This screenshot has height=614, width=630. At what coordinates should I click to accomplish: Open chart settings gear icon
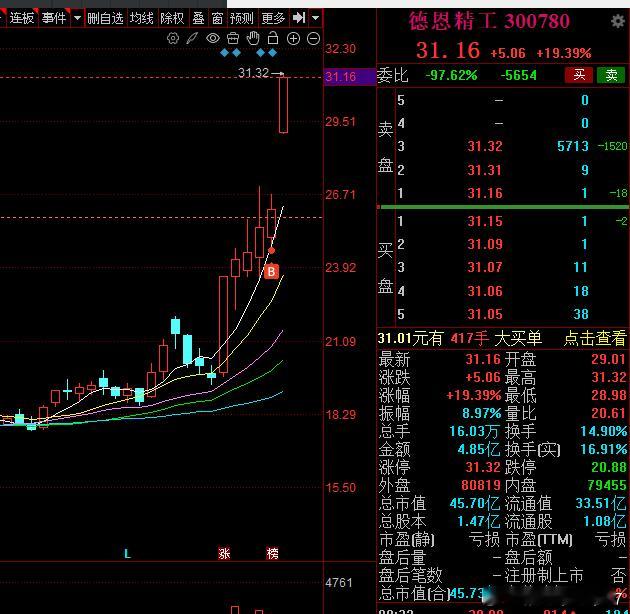click(x=173, y=39)
